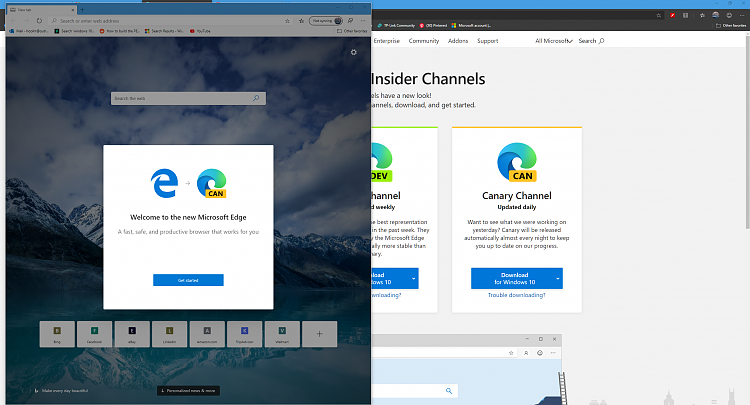Focus the Search the web box
The width and height of the screenshot is (750, 405).
pyautogui.click(x=188, y=98)
